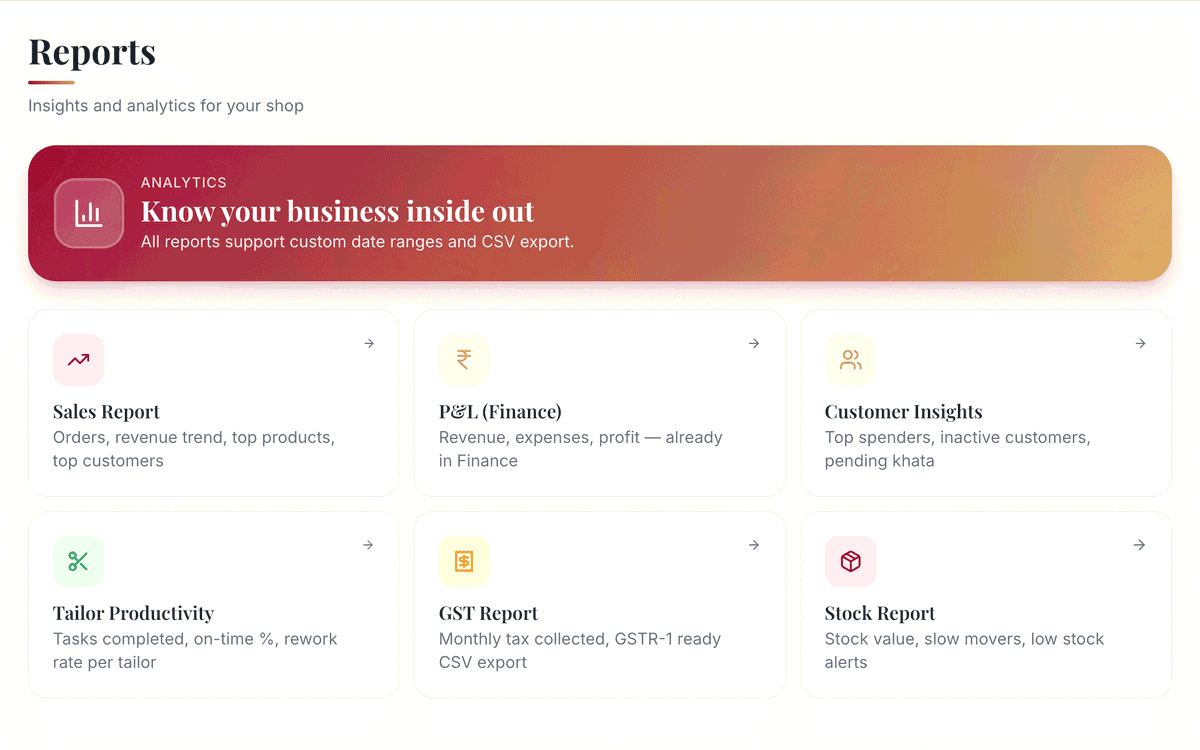Open P&L (Finance) via its arrow
Viewport: 1200px width, 750px height.
point(754,343)
